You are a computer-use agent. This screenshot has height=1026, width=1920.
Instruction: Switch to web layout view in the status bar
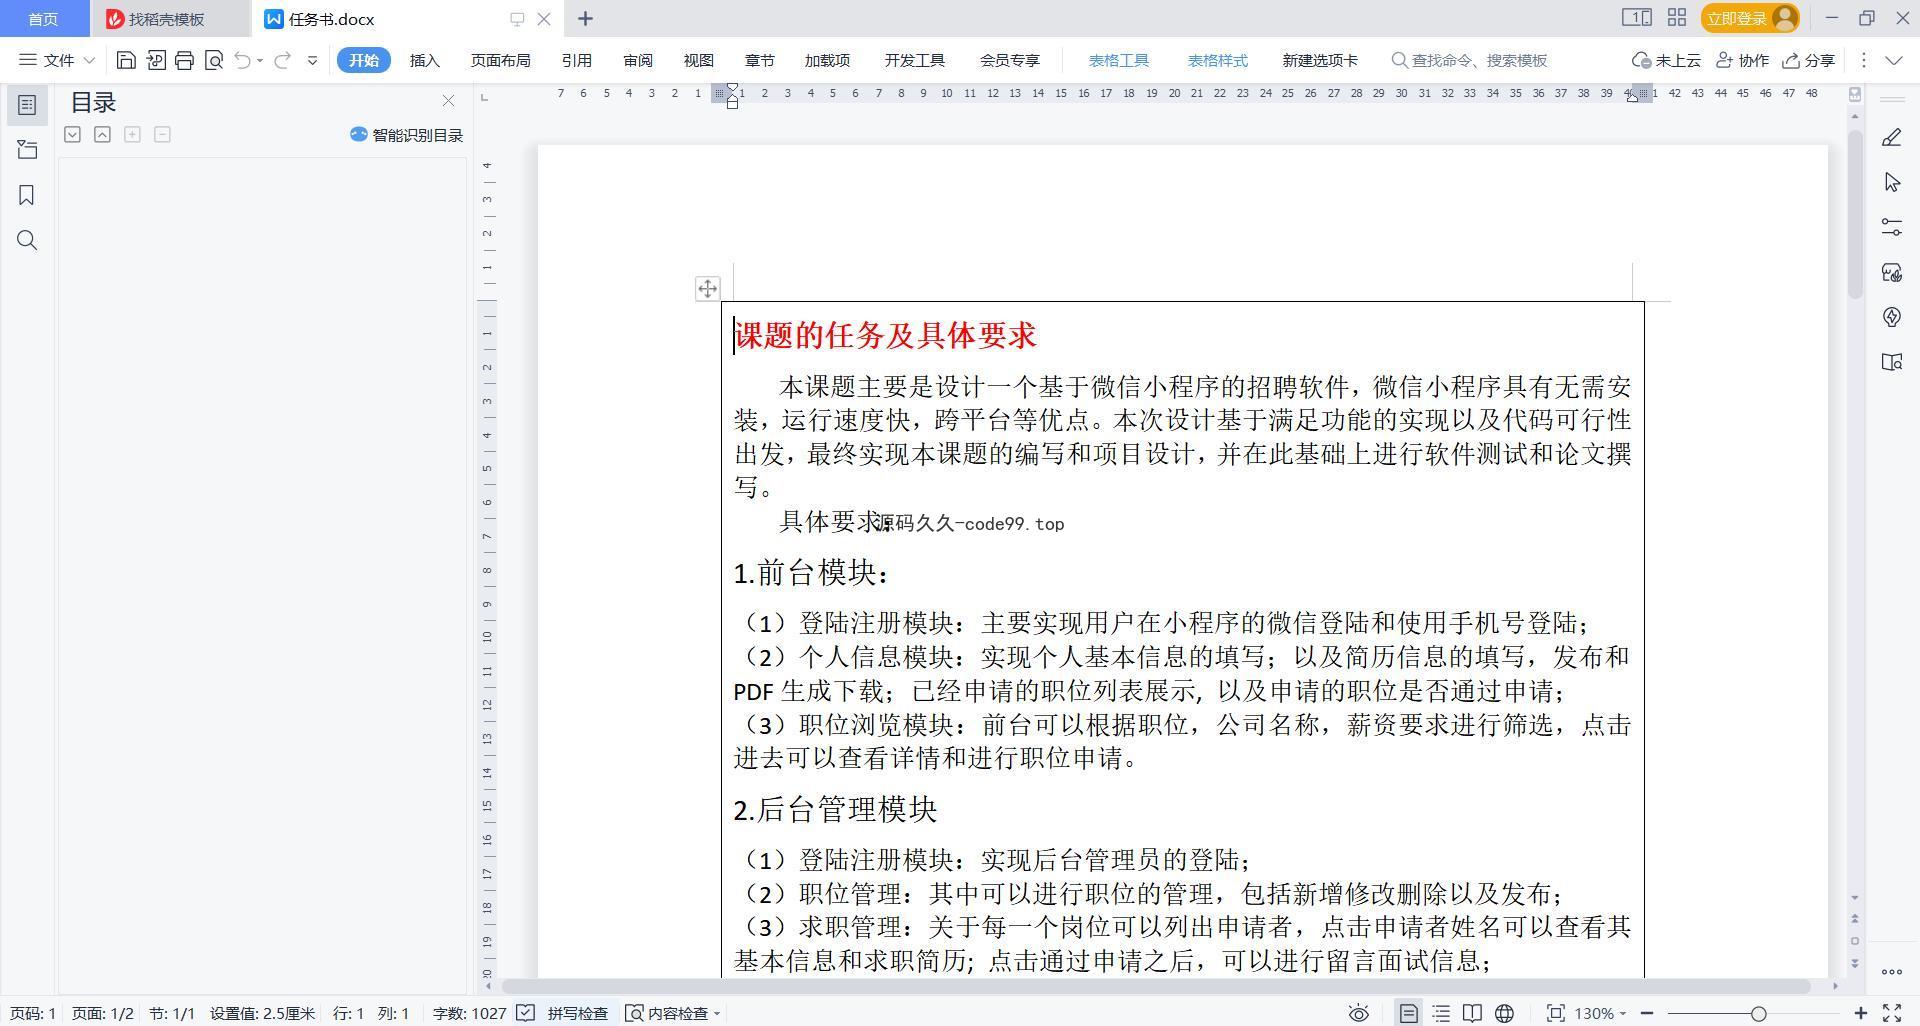coord(1504,1013)
